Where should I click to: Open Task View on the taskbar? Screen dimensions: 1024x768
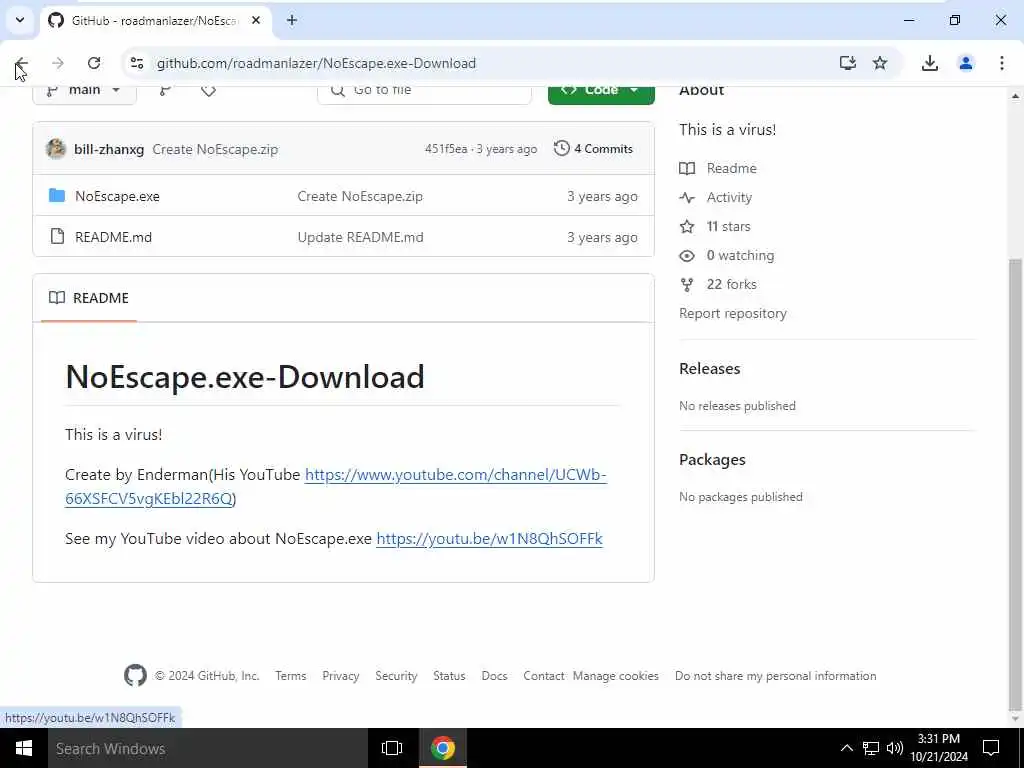(x=392, y=748)
